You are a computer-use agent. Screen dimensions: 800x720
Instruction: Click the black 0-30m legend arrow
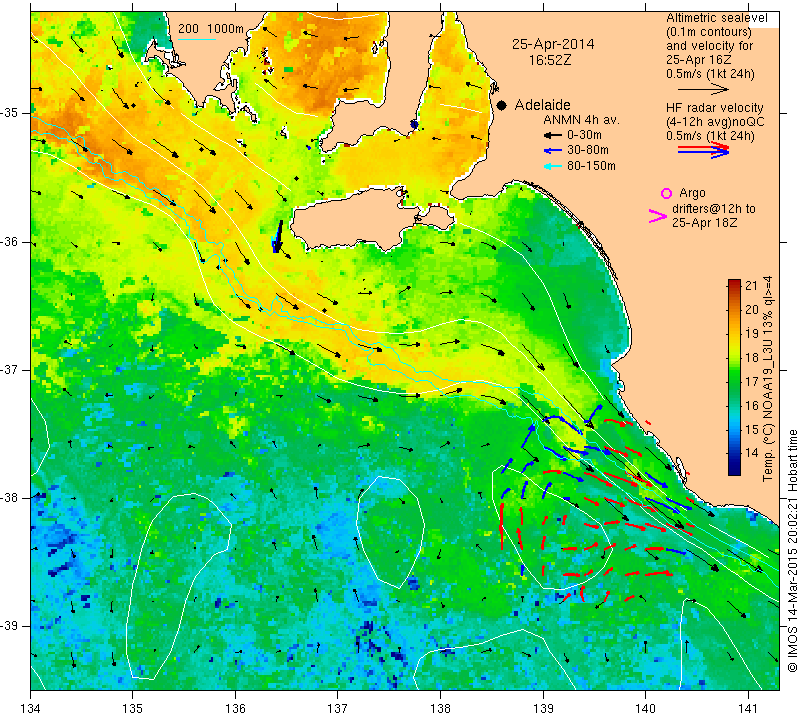point(553,135)
